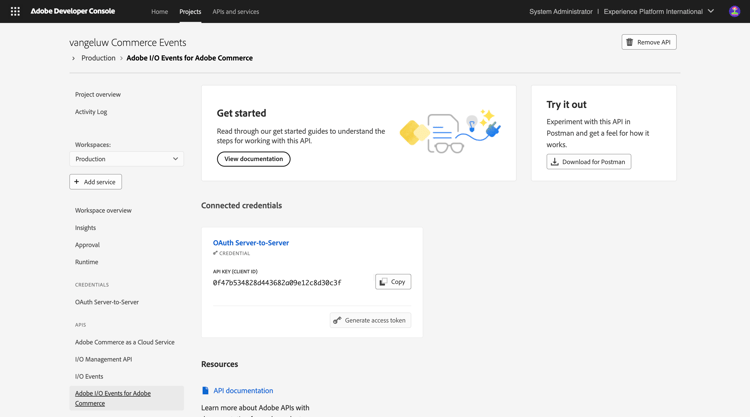Open Activity Log in sidebar
The width and height of the screenshot is (750, 417).
tap(91, 112)
